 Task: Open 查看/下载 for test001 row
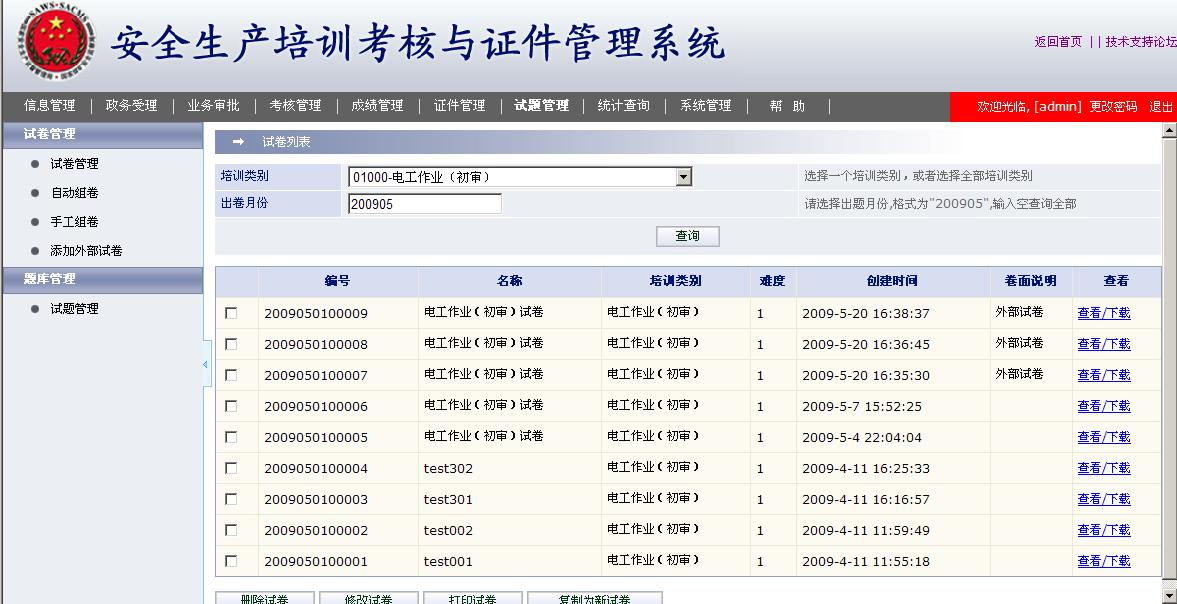tap(1103, 561)
